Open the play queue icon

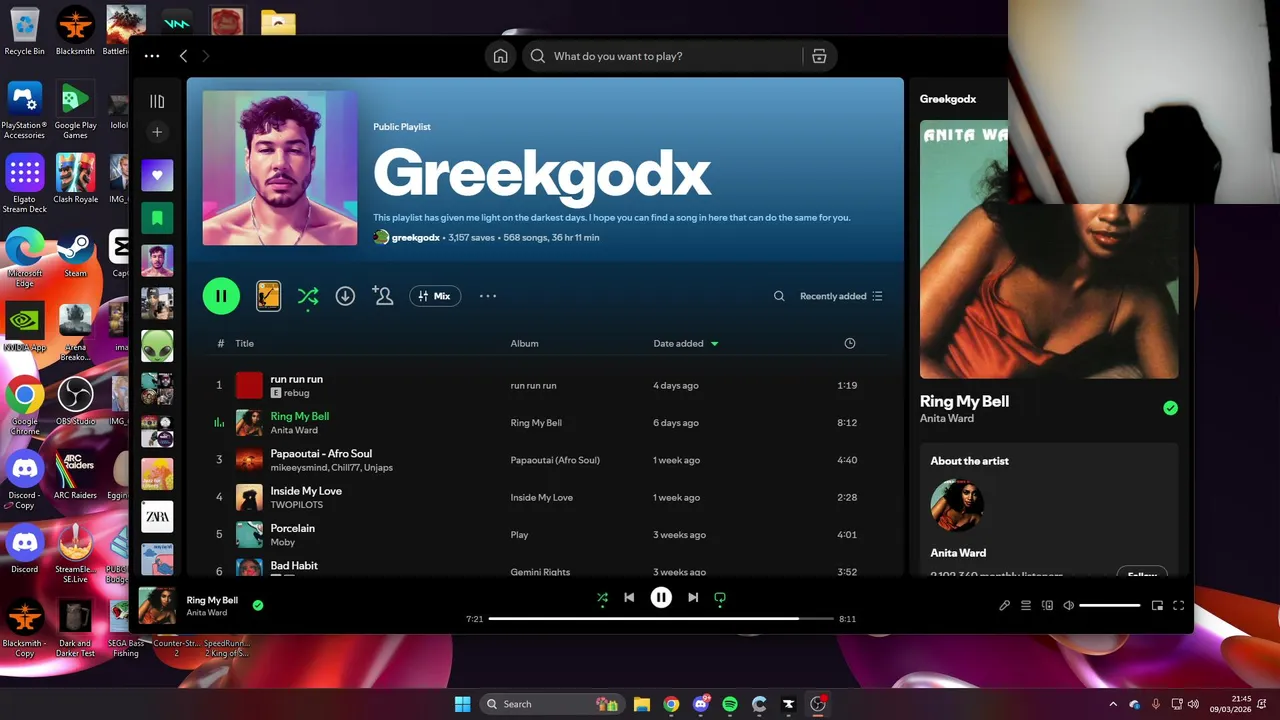click(1026, 605)
